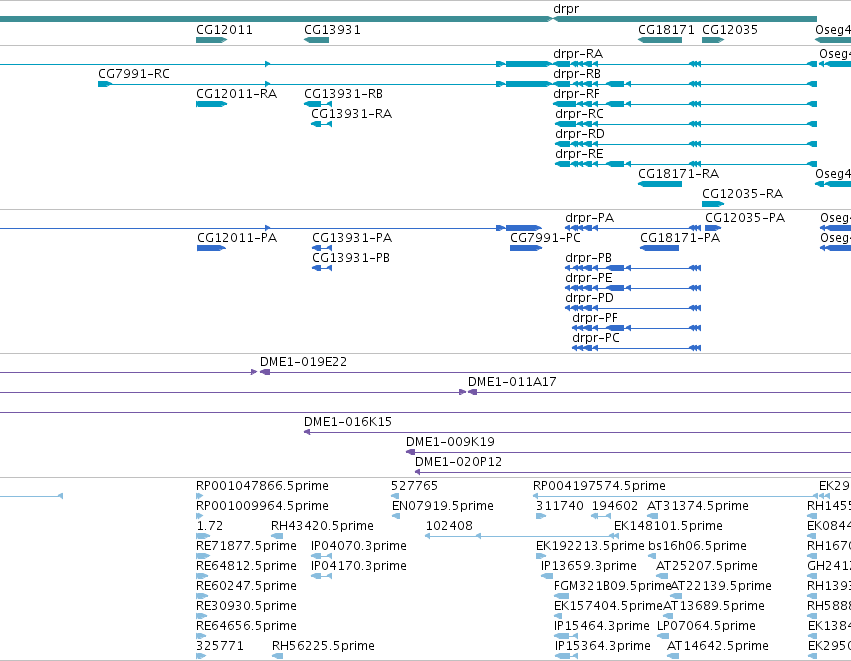Select the feature labeled 1.72

point(209,526)
